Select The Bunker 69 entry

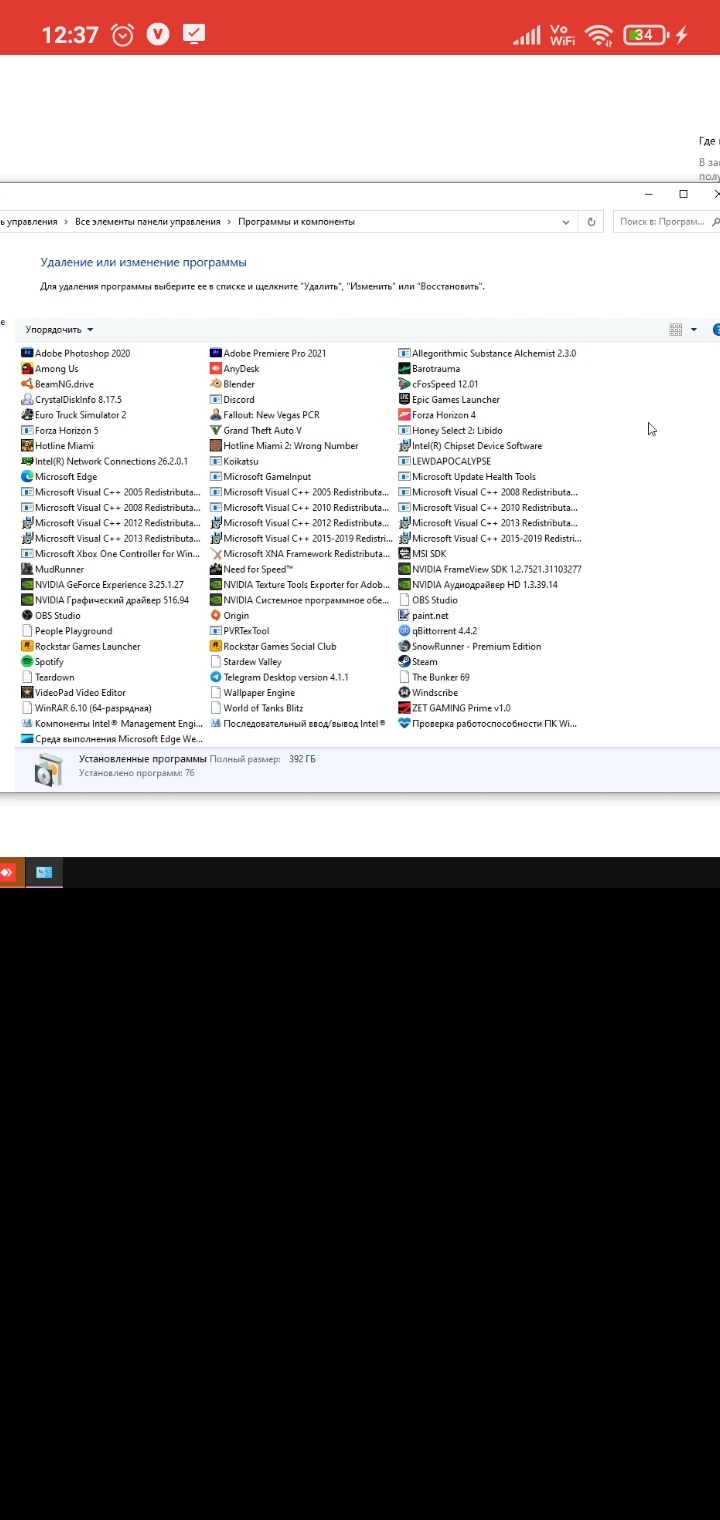[x=434, y=678]
